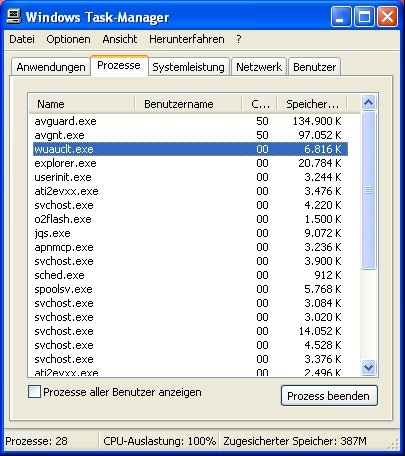Screen dimensions: 405x456
Task: Select the userinit.exe process row
Action: click(190, 177)
